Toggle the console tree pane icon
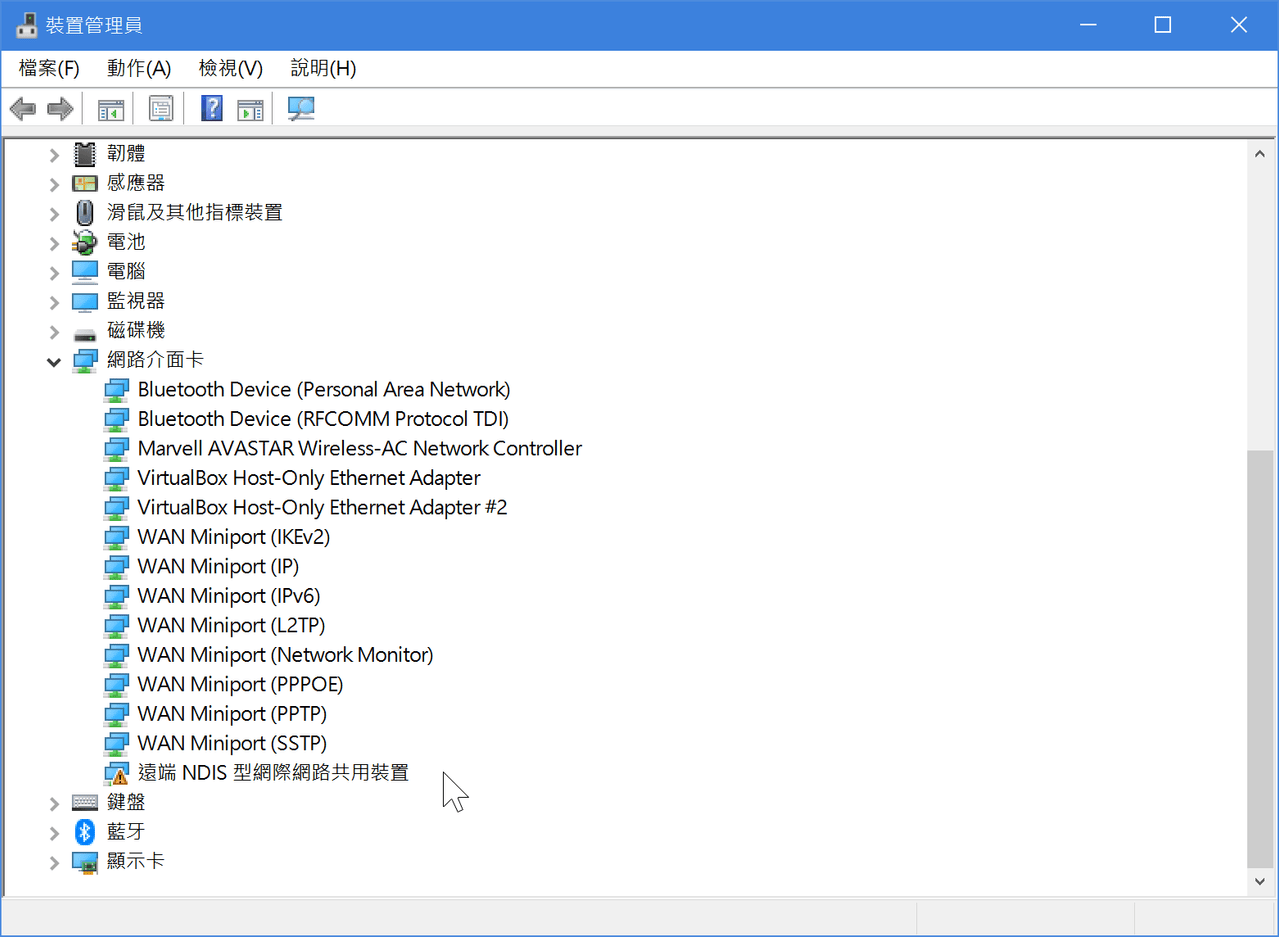The image size is (1279, 937). coord(110,108)
